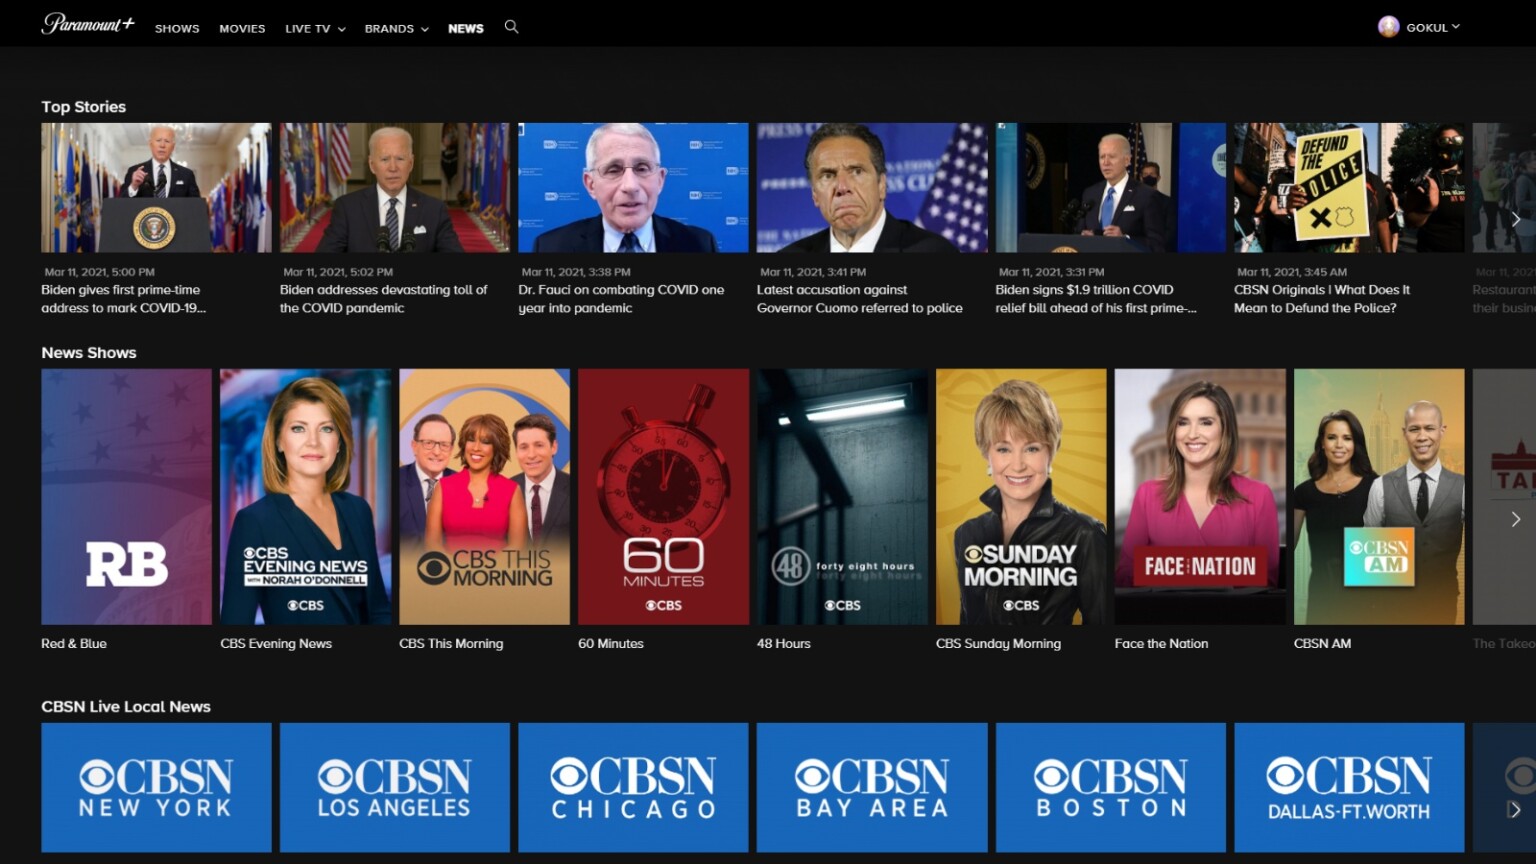The width and height of the screenshot is (1536, 864).
Task: Open the search magnifier icon
Action: pos(511,27)
